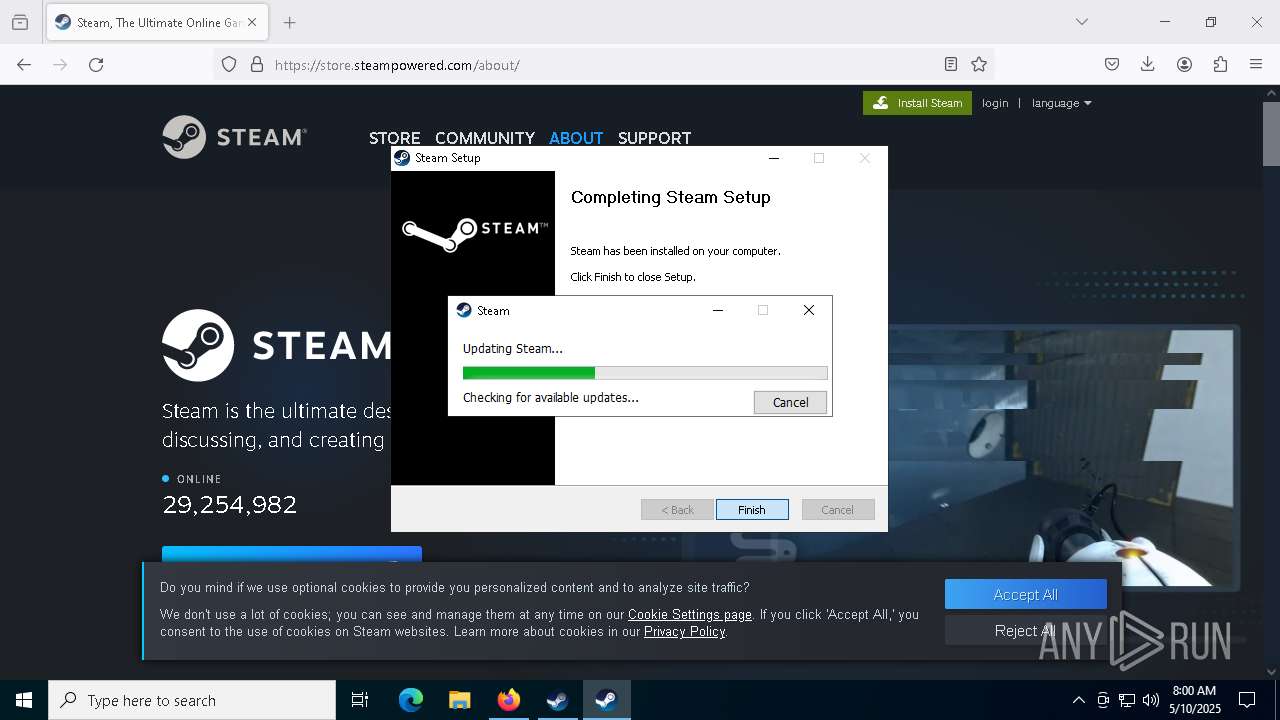1280x720 pixels.
Task: Open the notification center icon
Action: [x=1247, y=700]
